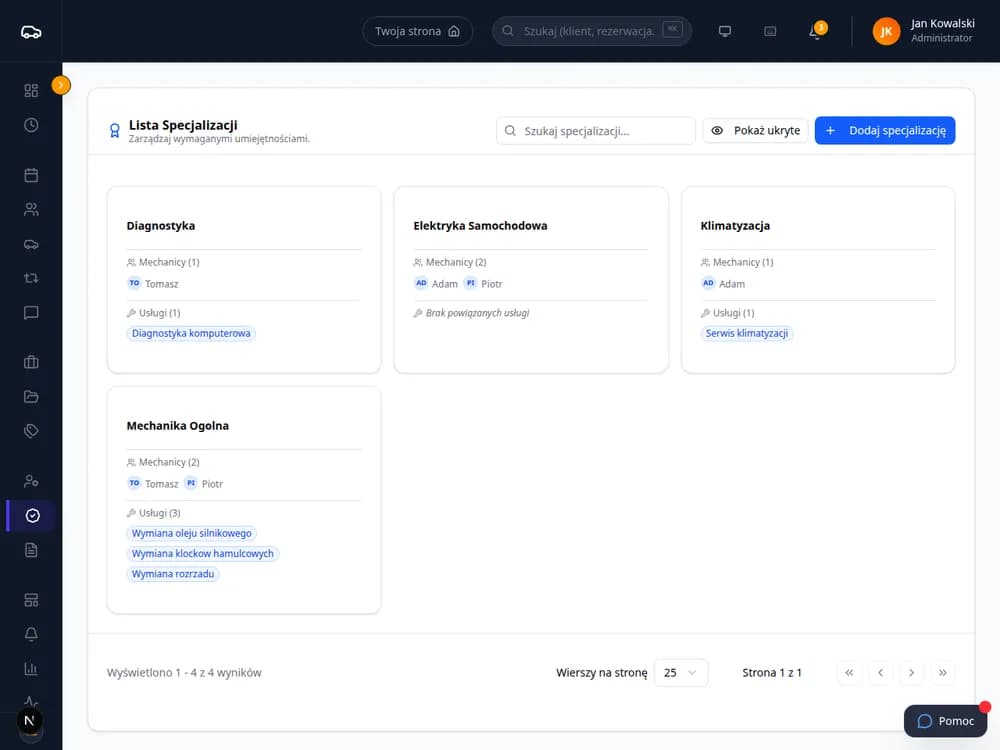Open the folder icon in the sidebar
The height and width of the screenshot is (750, 1000).
point(31,397)
